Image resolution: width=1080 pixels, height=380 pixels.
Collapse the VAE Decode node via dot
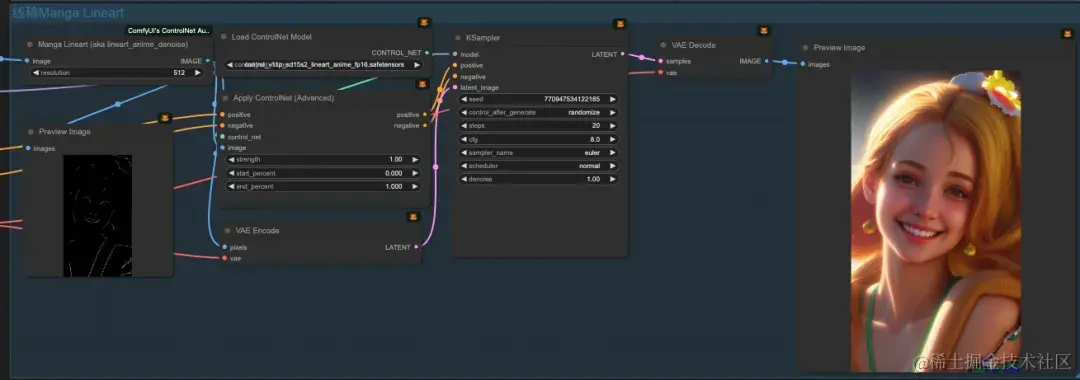(x=663, y=45)
